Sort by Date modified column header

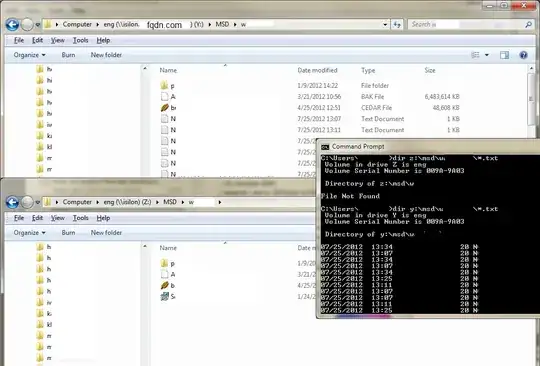[x=317, y=70]
